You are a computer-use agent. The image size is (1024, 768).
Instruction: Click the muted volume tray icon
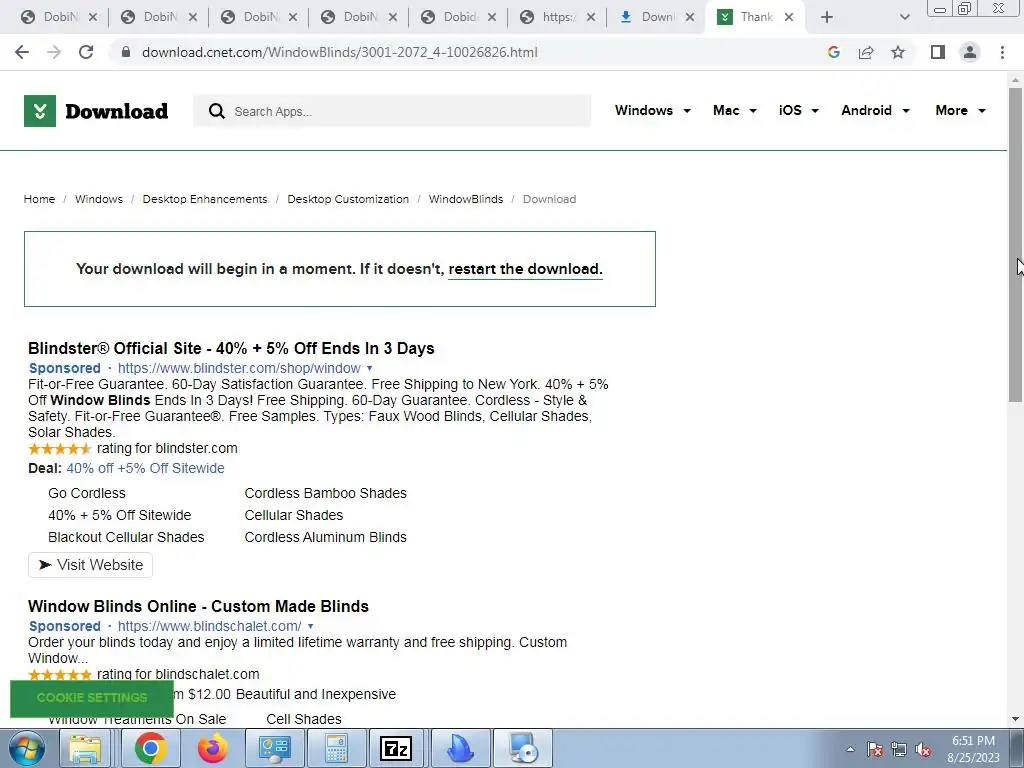[923, 750]
